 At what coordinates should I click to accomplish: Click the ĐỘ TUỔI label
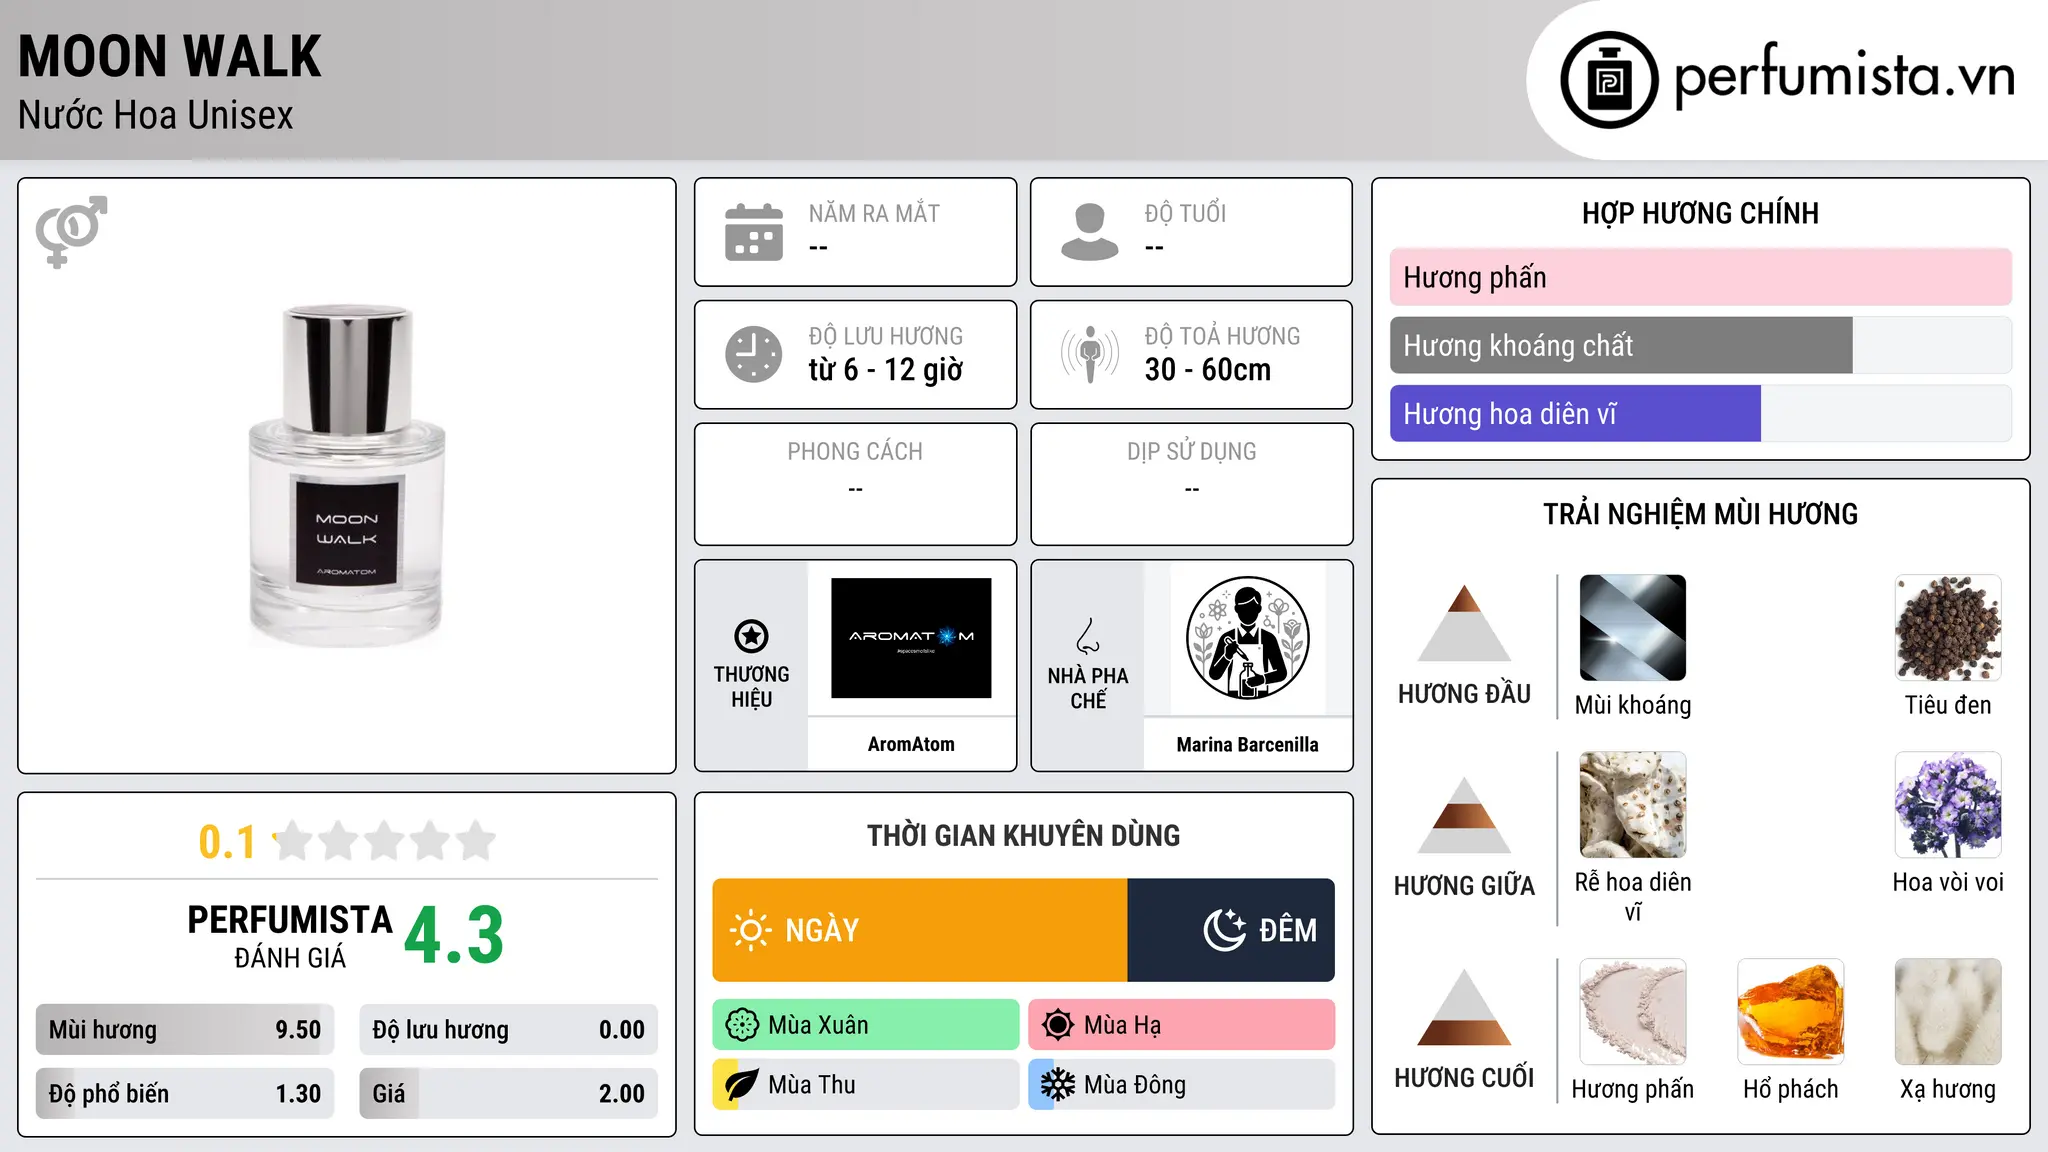1185,213
